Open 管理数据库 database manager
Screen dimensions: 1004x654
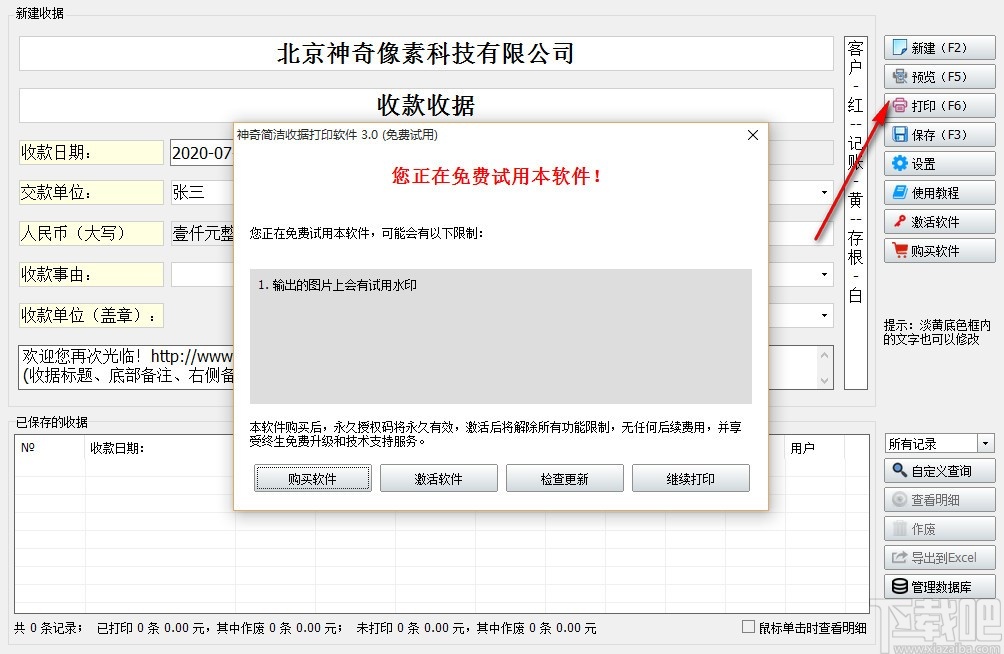939,586
